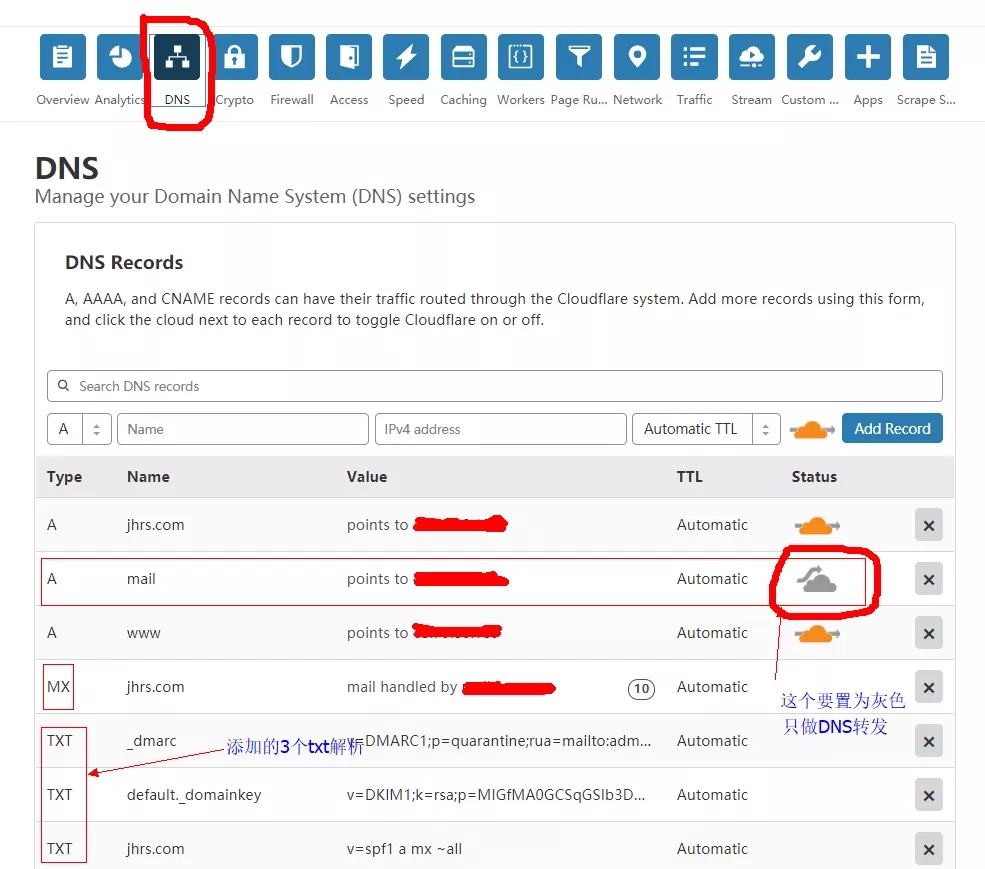Toggle the orange cloud for www record

(x=817, y=633)
